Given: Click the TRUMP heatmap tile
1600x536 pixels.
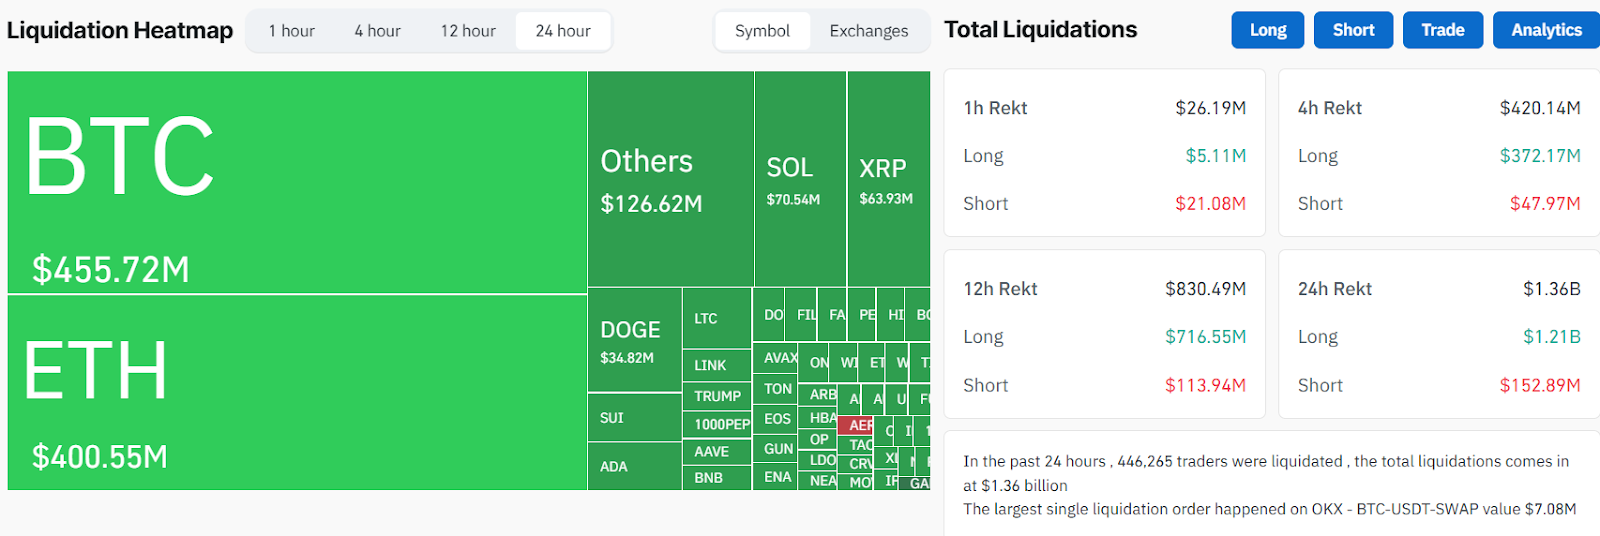Looking at the screenshot, I should tap(717, 396).
